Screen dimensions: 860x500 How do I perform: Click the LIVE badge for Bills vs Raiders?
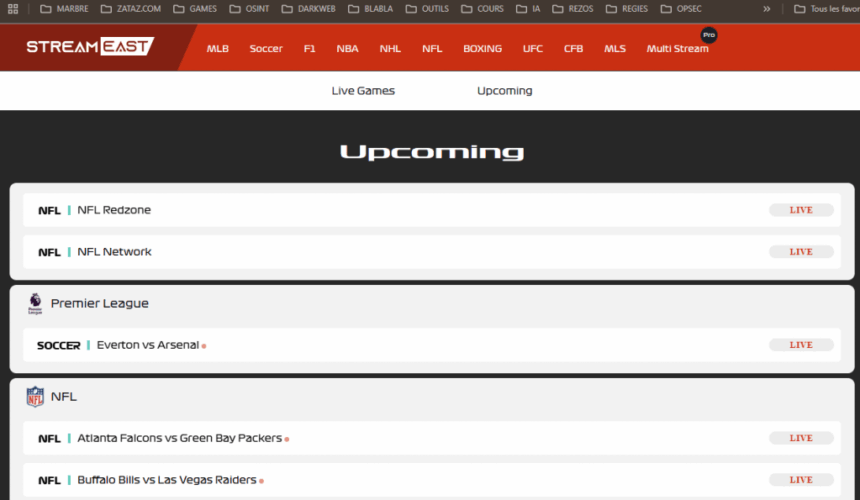(801, 480)
